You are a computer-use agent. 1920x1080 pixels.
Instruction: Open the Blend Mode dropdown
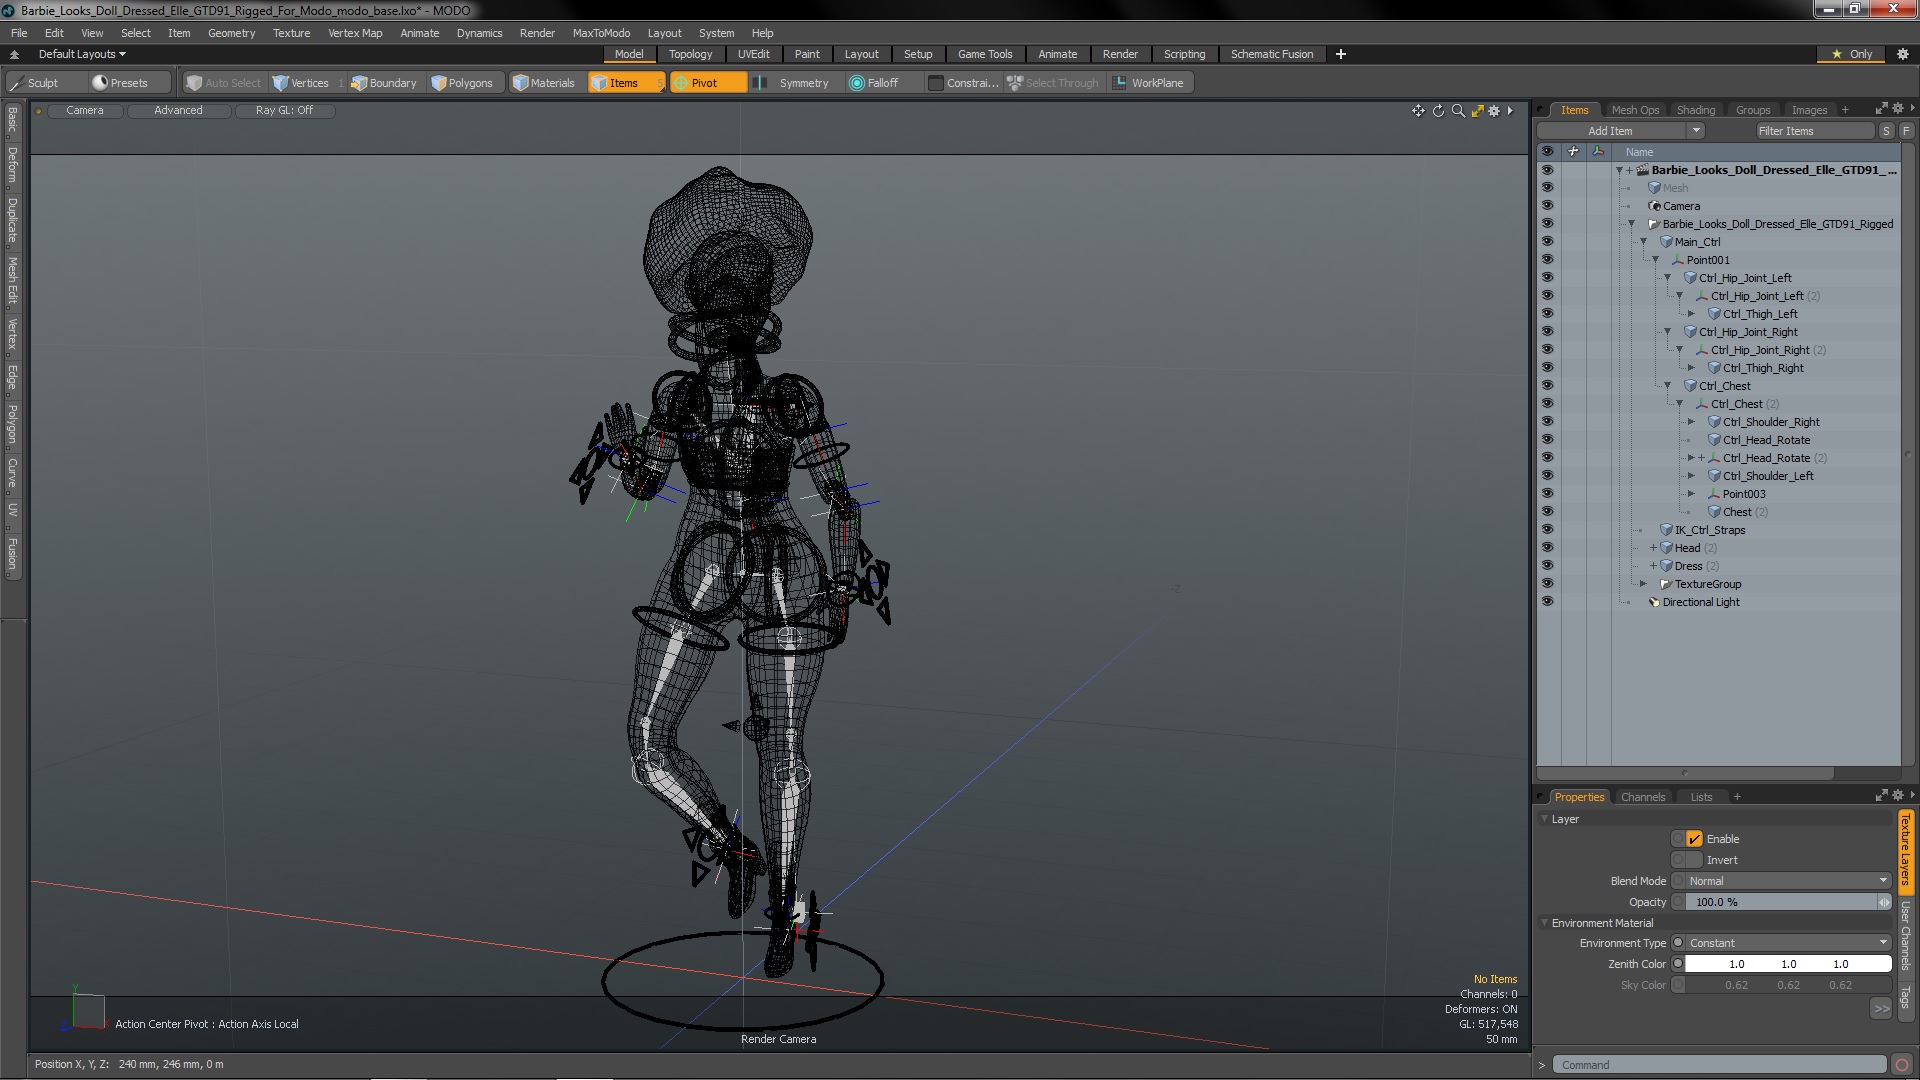point(1787,881)
